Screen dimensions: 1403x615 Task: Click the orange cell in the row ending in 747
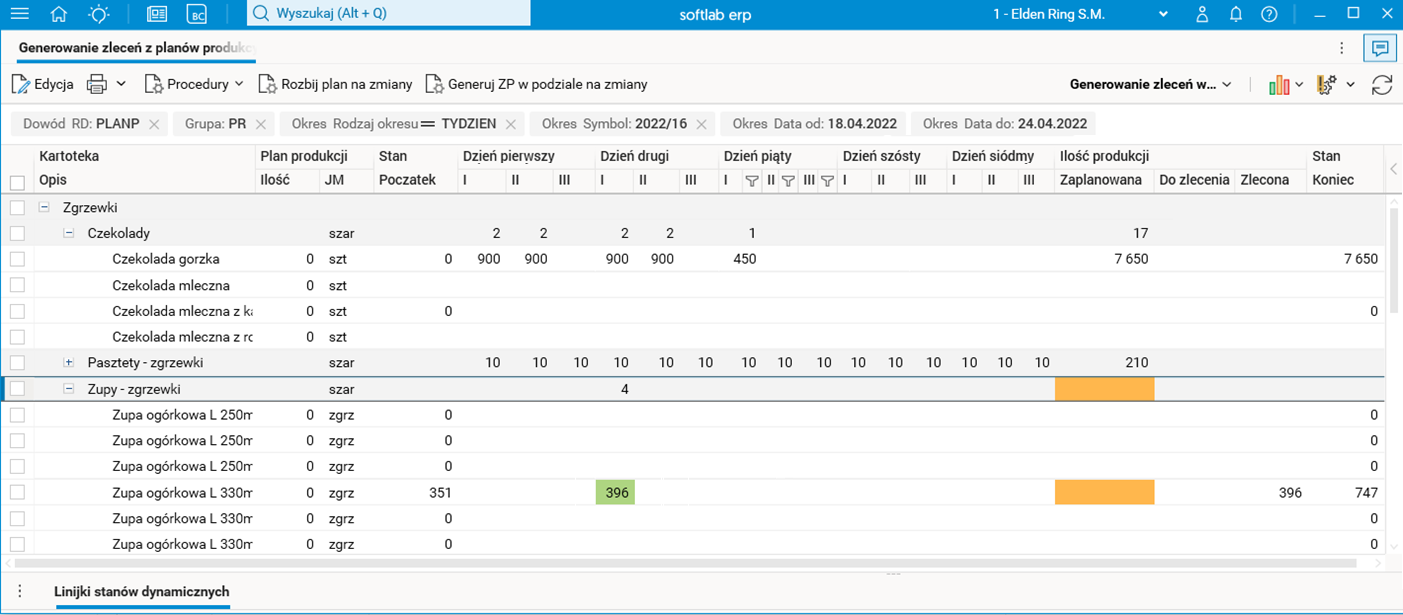(x=1104, y=492)
